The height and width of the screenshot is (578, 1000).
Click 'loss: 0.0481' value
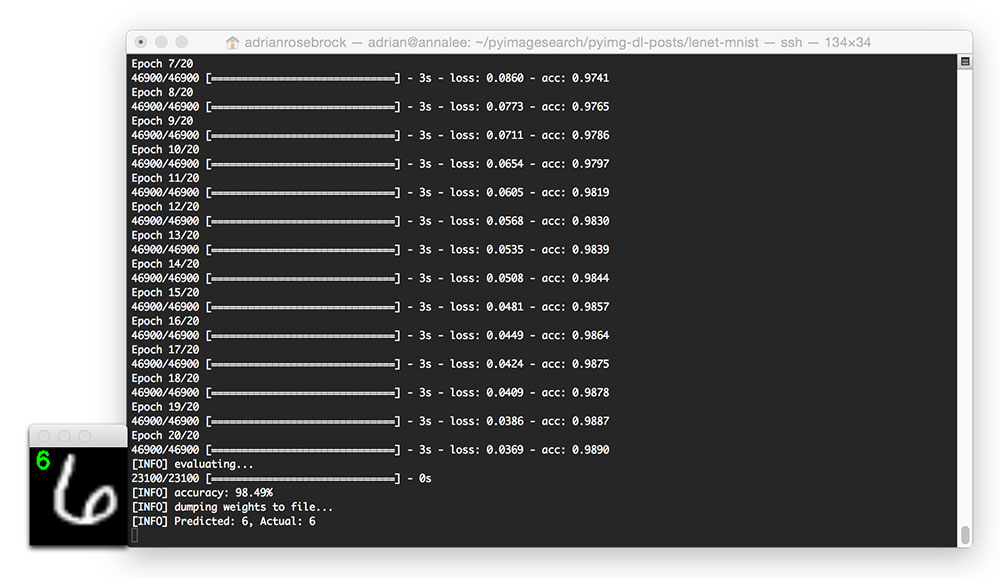(x=487, y=307)
